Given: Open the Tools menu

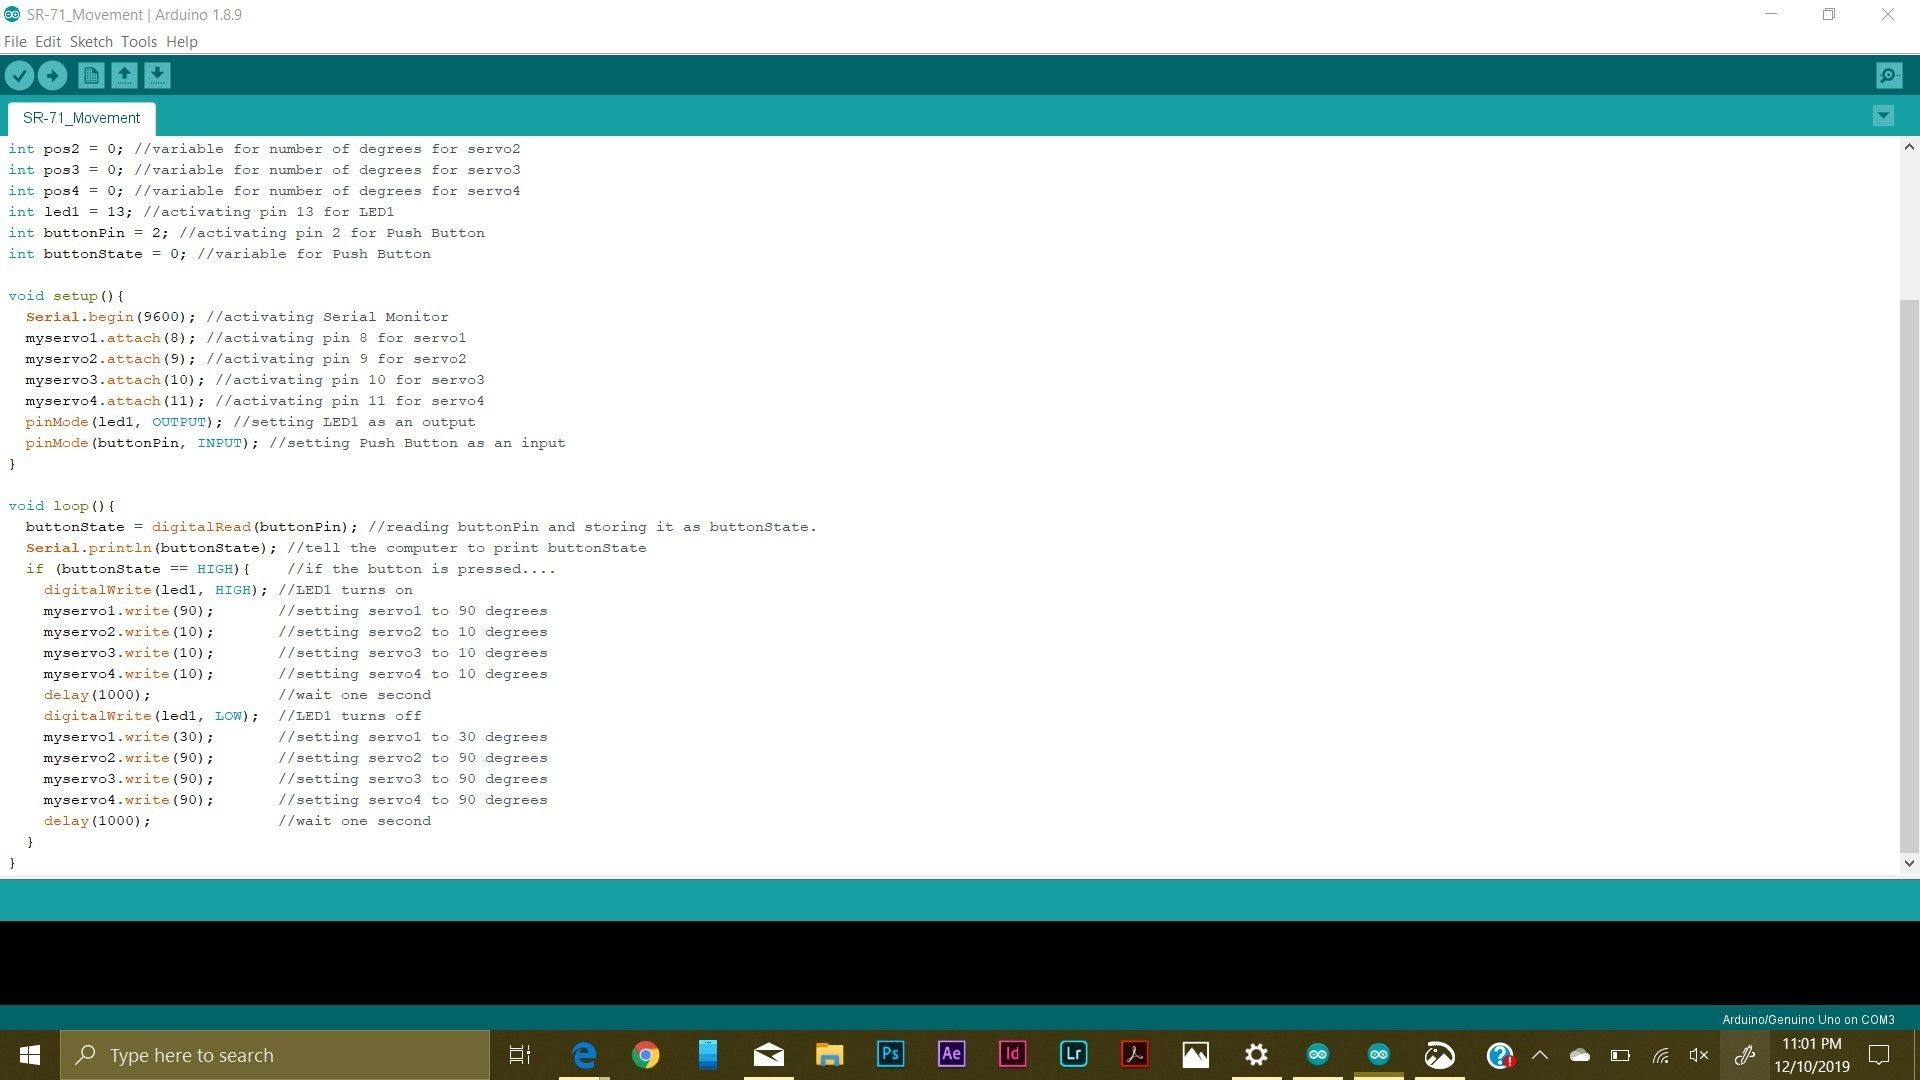Looking at the screenshot, I should coord(139,42).
